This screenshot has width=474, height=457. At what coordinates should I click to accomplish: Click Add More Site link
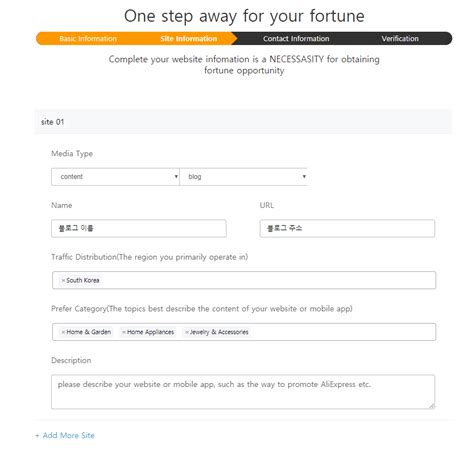(65, 435)
